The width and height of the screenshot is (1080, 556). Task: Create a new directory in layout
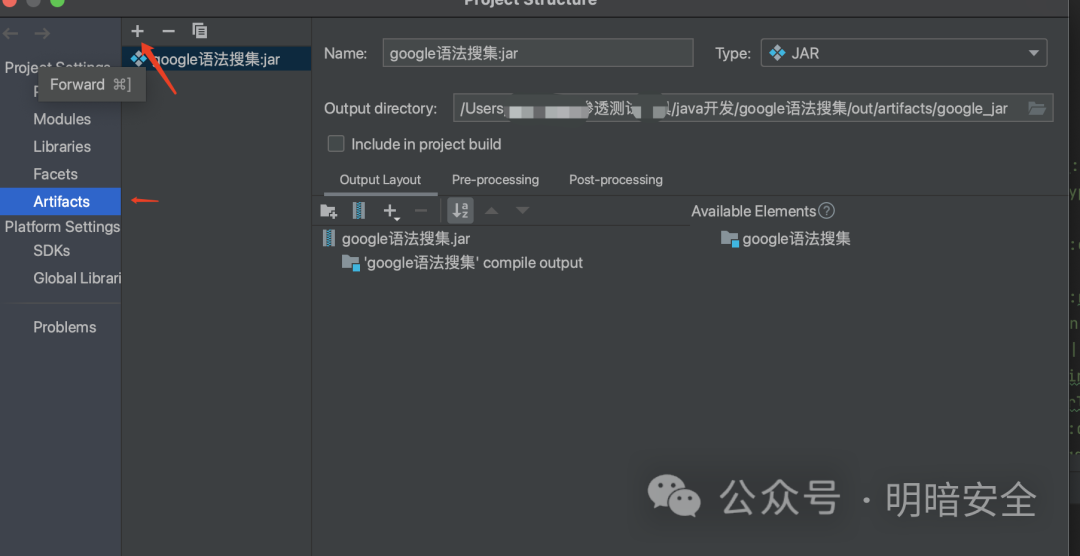click(329, 211)
